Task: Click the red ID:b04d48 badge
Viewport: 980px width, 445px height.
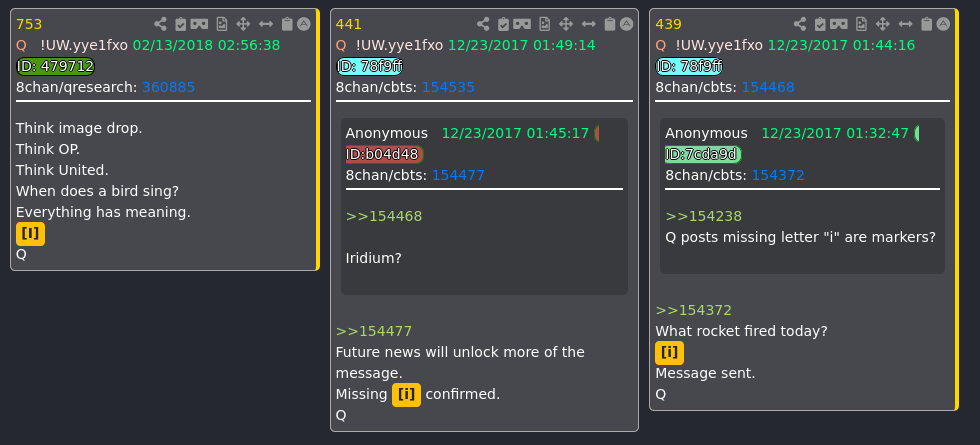Action: pos(384,154)
